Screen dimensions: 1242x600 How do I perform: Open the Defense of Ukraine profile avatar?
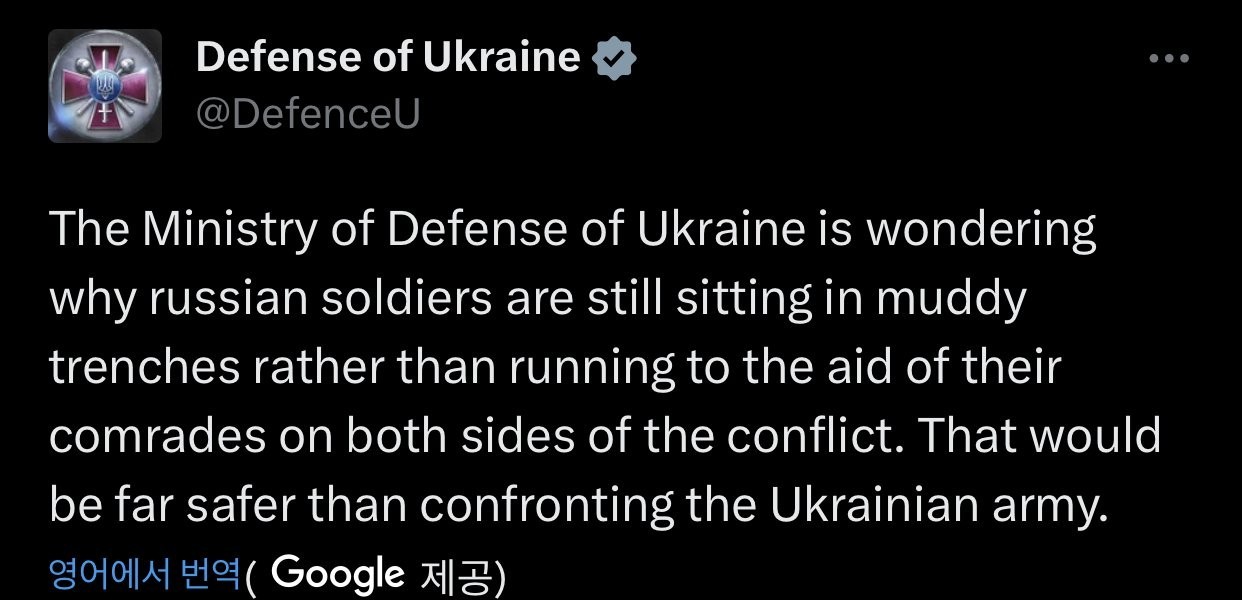105,86
